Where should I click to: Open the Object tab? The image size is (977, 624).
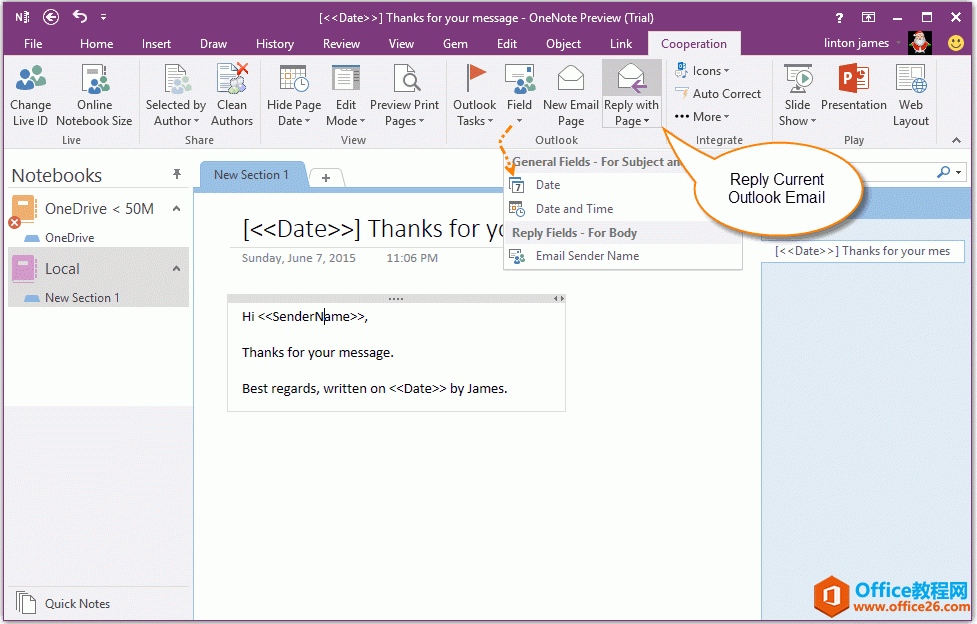(563, 44)
